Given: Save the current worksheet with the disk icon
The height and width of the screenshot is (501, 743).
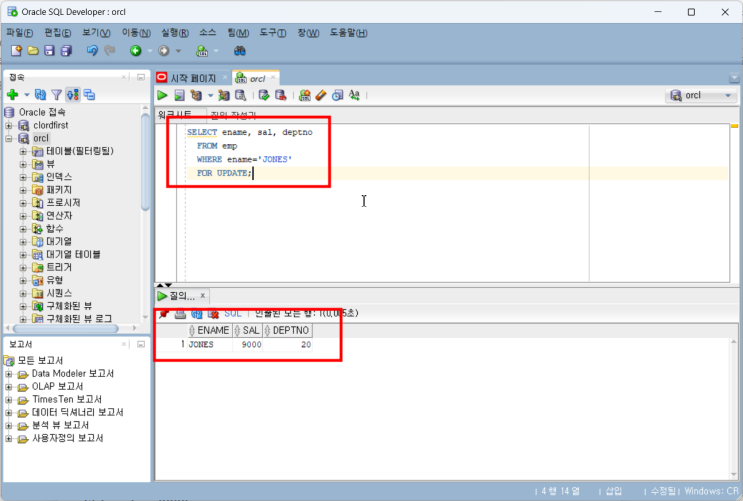Looking at the screenshot, I should [x=49, y=51].
